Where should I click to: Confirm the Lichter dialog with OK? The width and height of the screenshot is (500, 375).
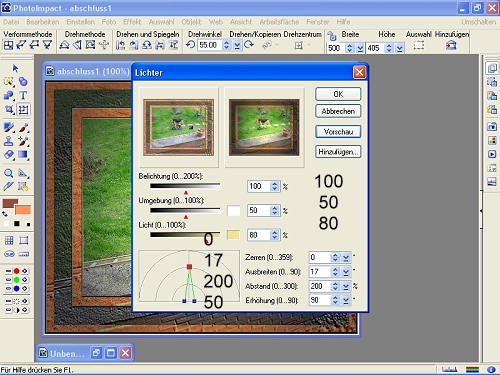[x=338, y=94]
